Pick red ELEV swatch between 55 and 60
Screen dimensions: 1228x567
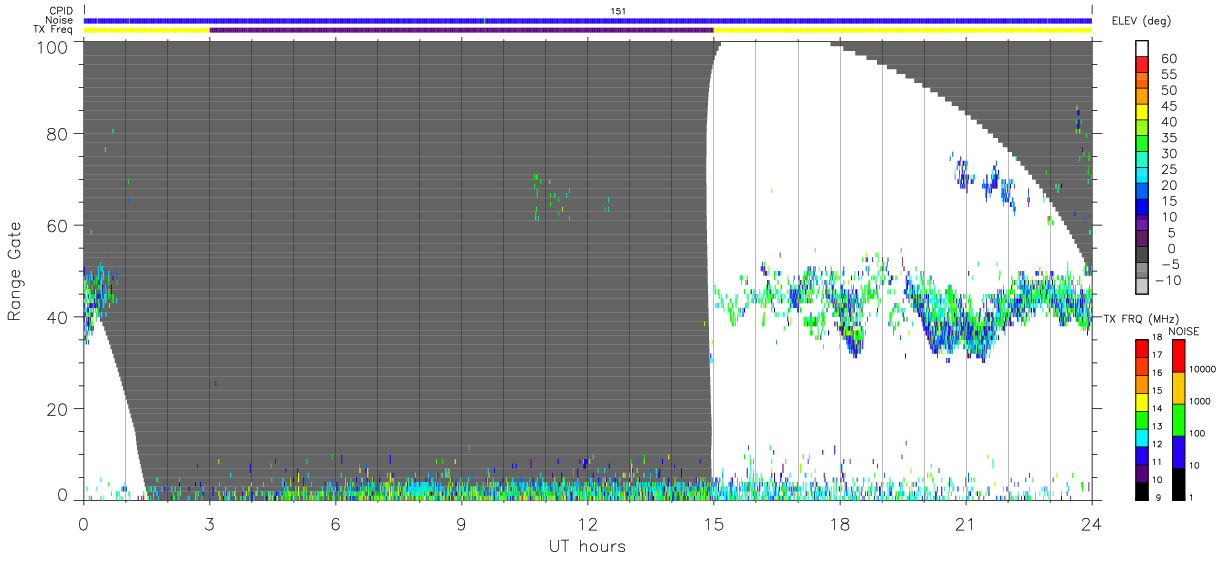[1143, 66]
